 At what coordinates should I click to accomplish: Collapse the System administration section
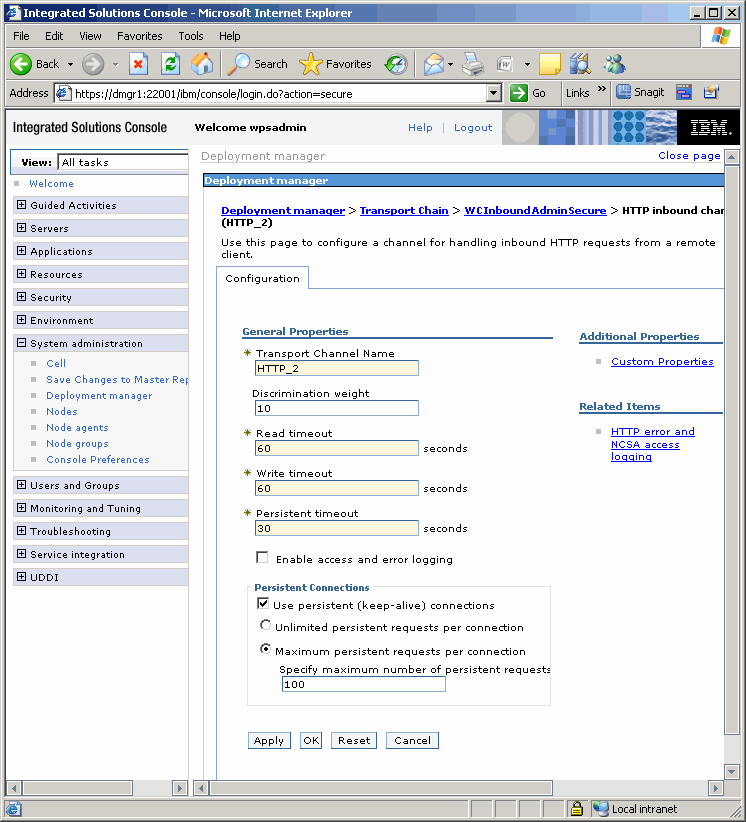click(x=22, y=344)
